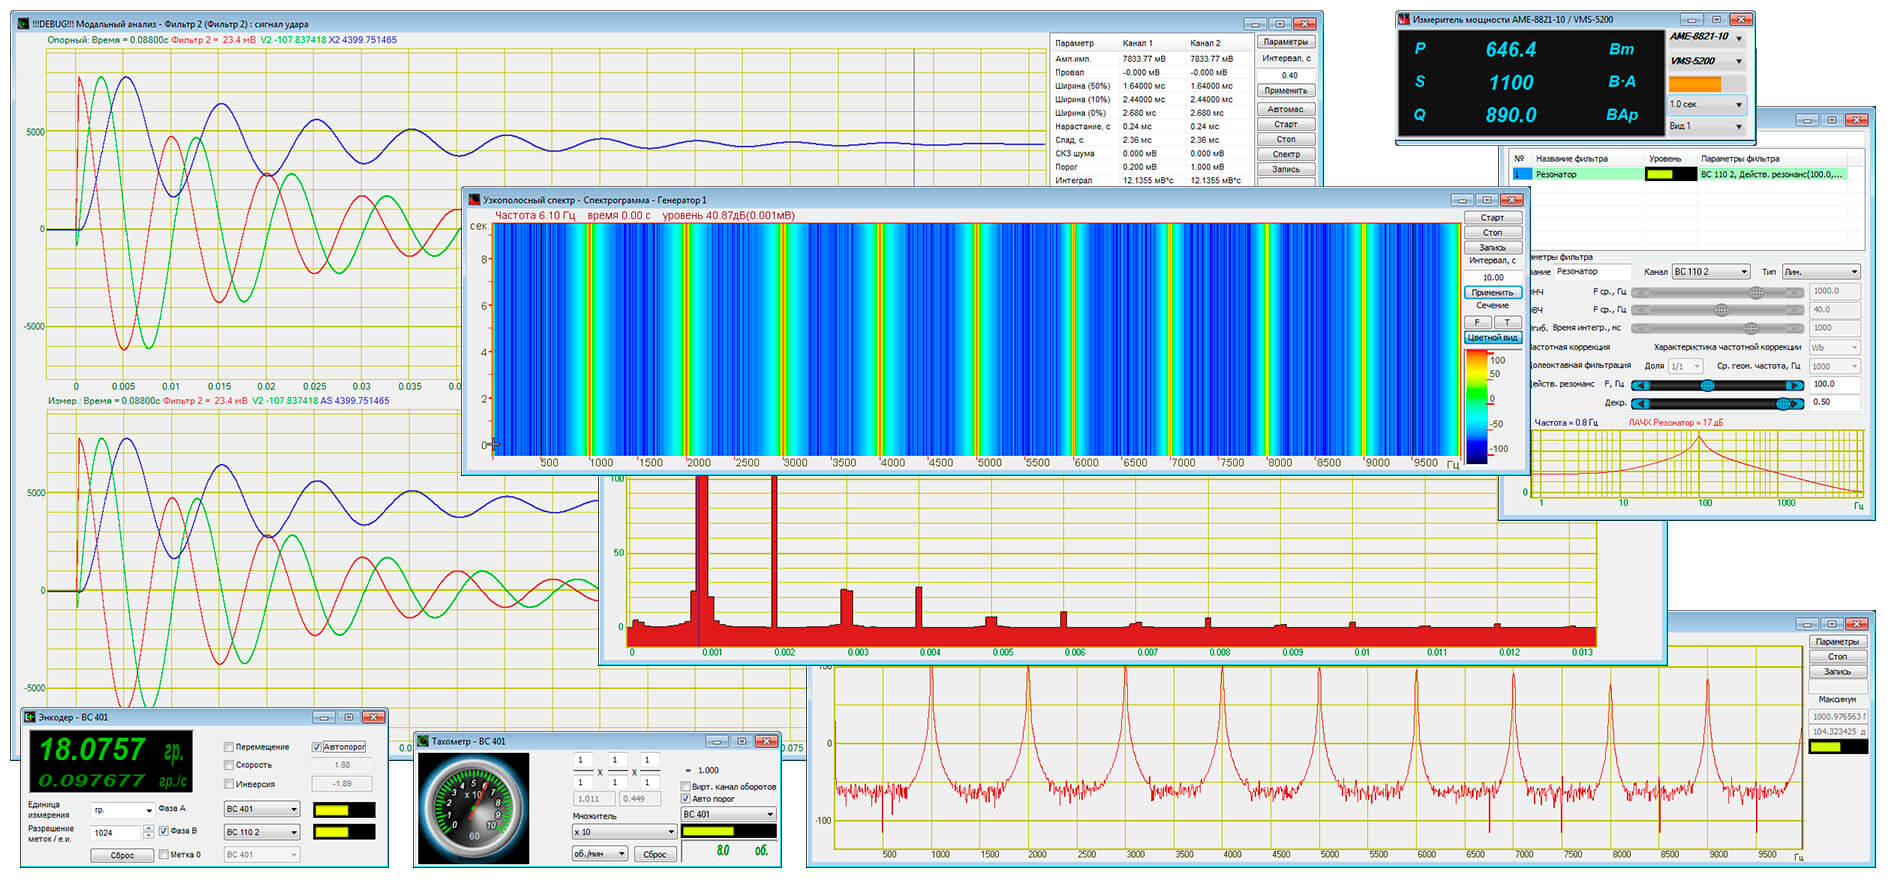The width and height of the screenshot is (1891, 883).
Task: Open the Тип dropdown set to Лин.
Action: pos(1821,272)
